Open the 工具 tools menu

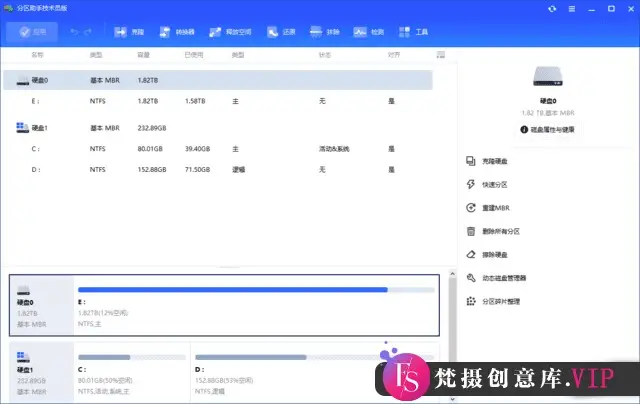[x=413, y=32]
